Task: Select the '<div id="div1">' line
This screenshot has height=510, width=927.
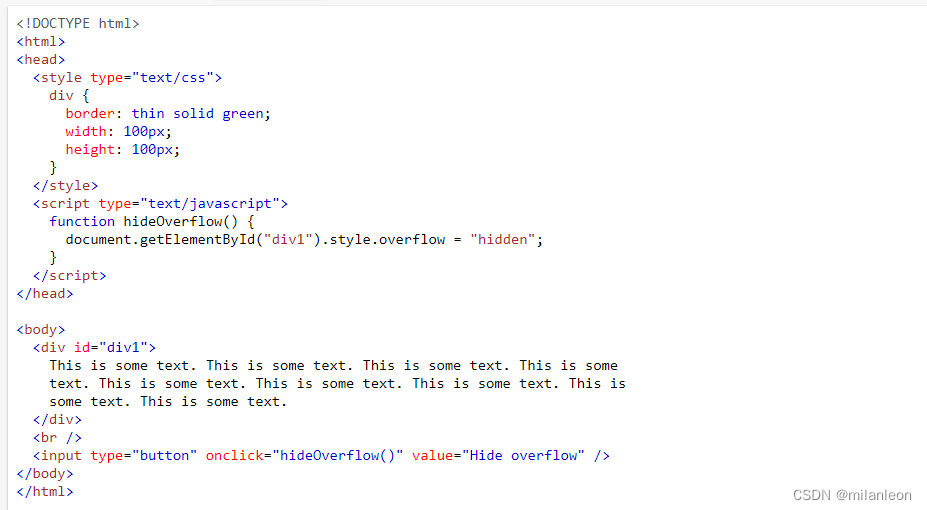Action: (95, 347)
